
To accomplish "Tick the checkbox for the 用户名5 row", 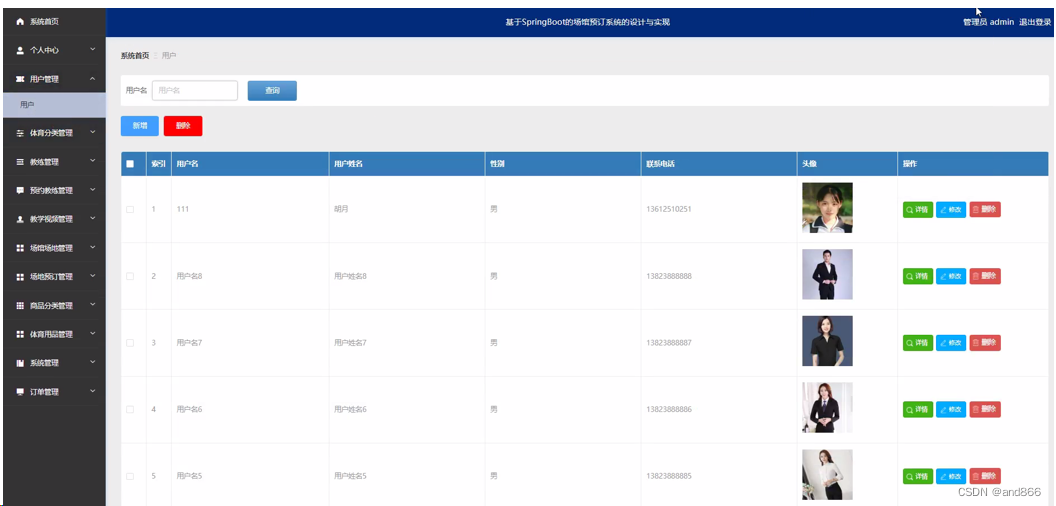I will [130, 476].
